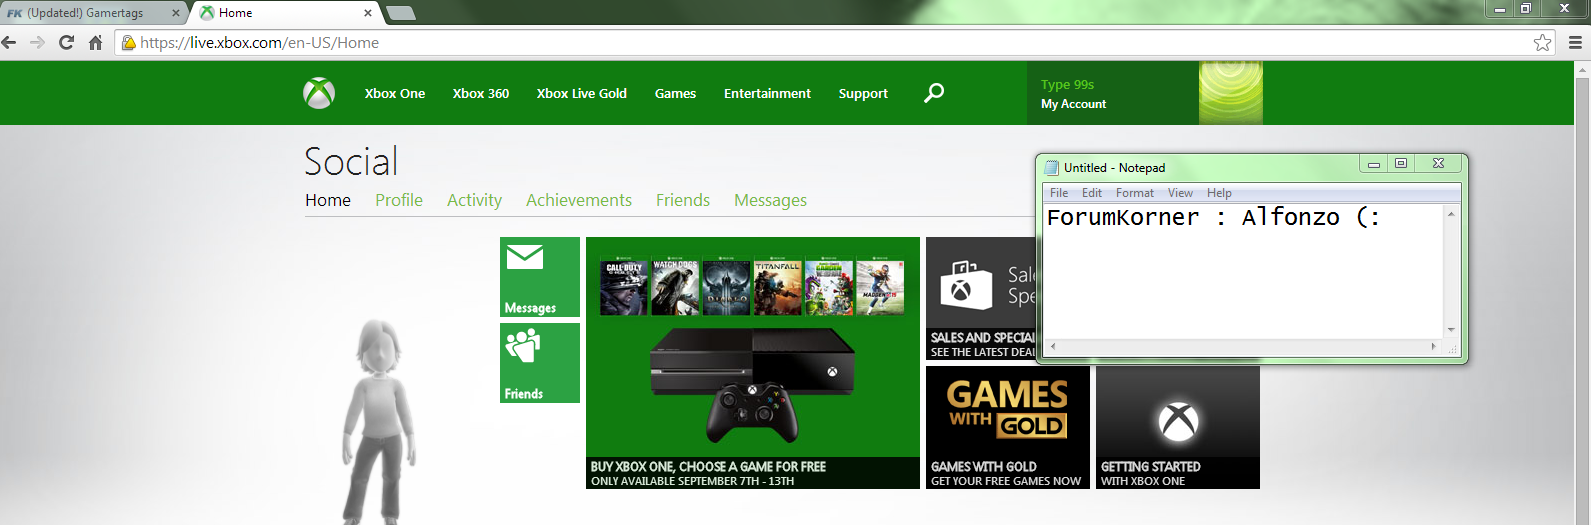This screenshot has height=525, width=1591.
Task: Open the Notepad View menu
Action: [1180, 193]
